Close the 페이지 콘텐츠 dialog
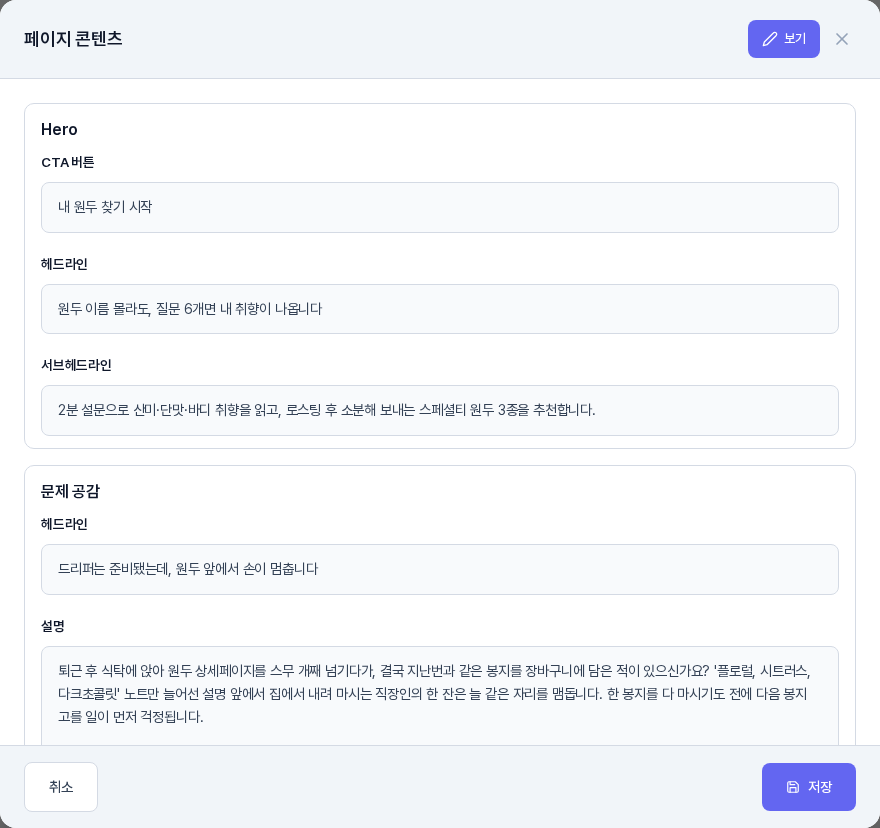 [841, 39]
